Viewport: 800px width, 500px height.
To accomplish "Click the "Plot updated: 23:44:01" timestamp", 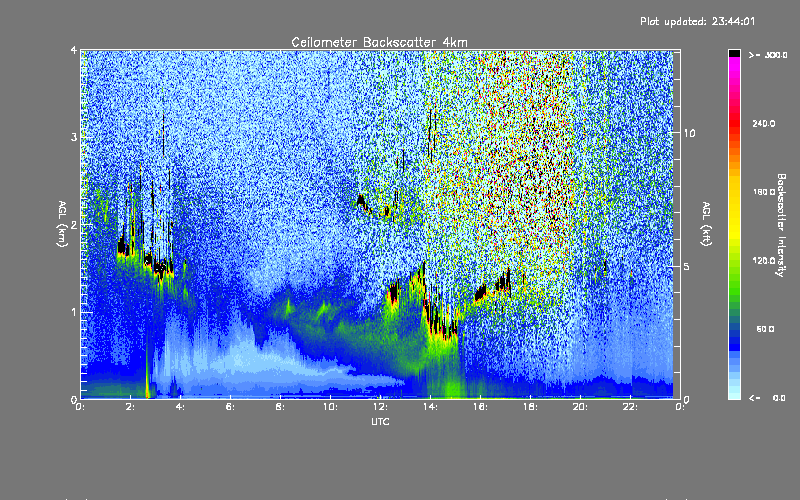I will (x=697, y=21).
